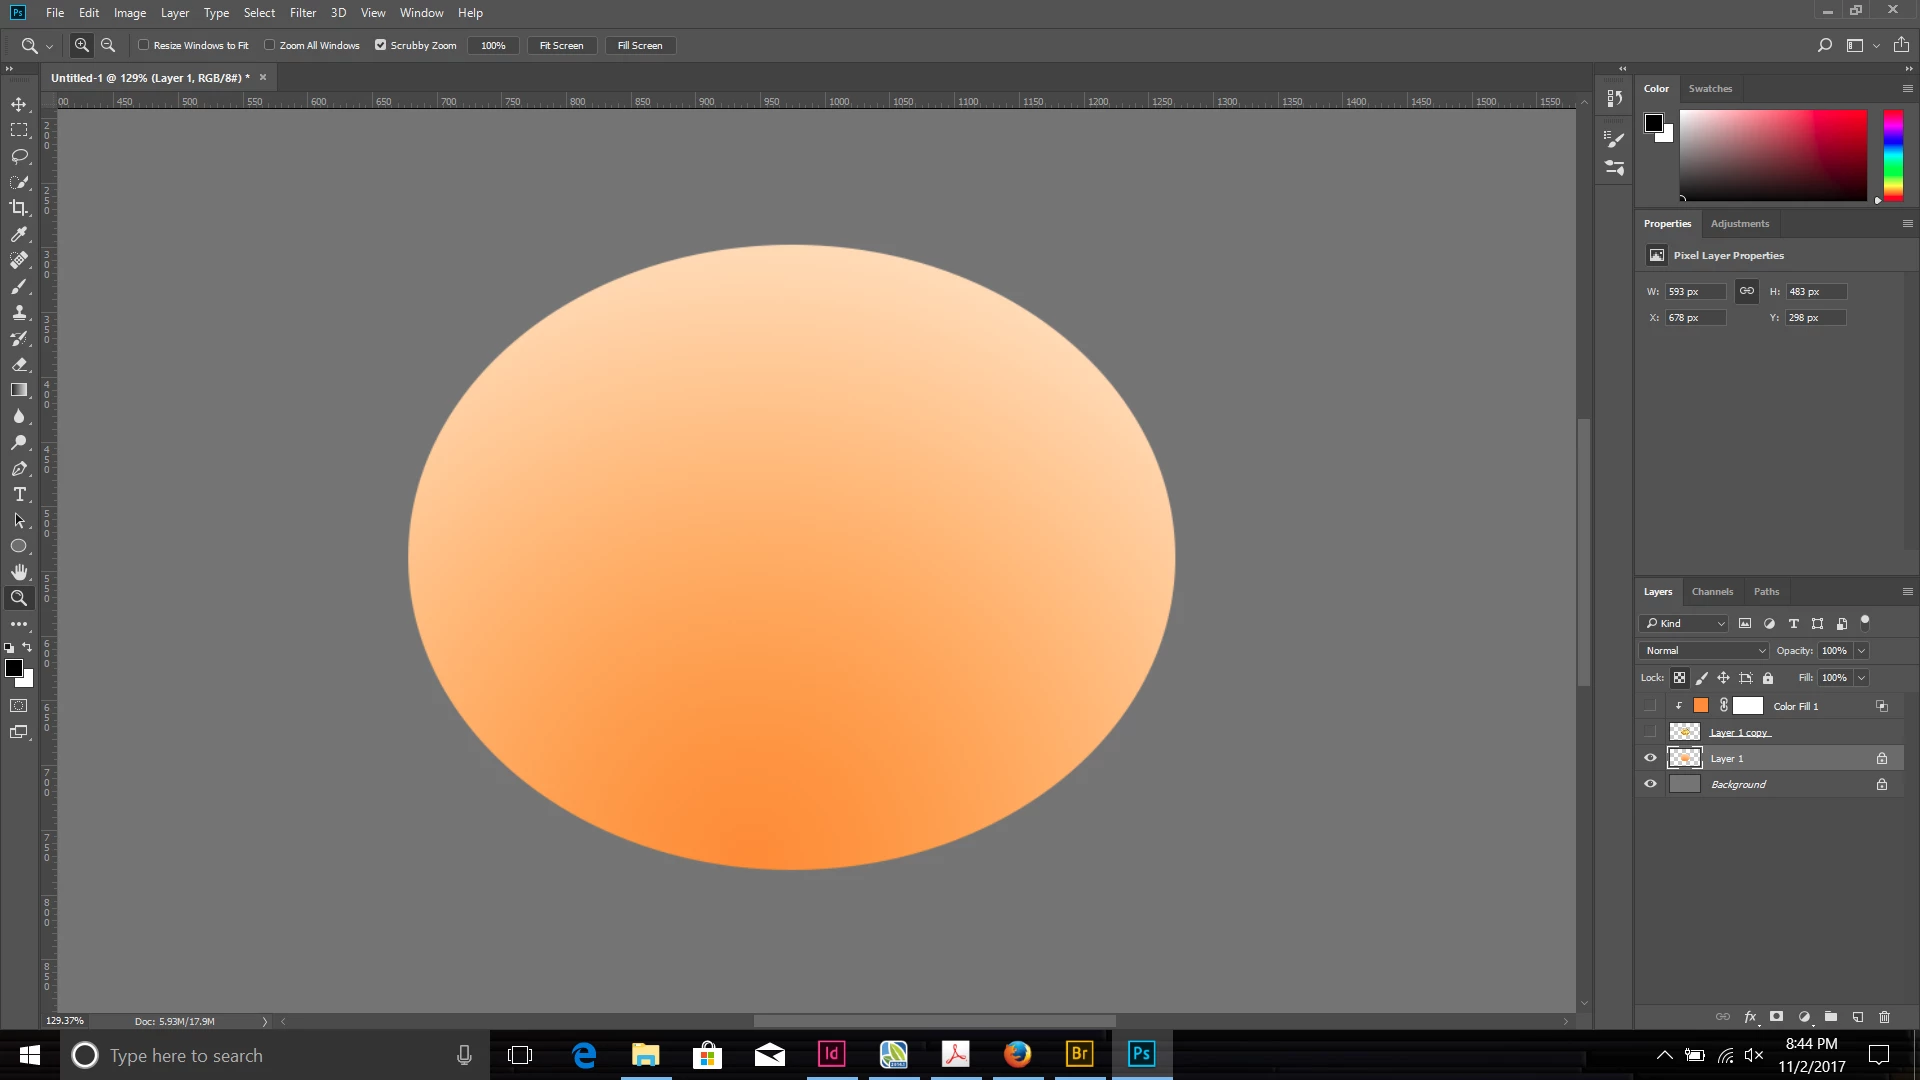This screenshot has height=1080, width=1920.
Task: Disable the Scrubby Zoom checkbox
Action: (x=380, y=45)
